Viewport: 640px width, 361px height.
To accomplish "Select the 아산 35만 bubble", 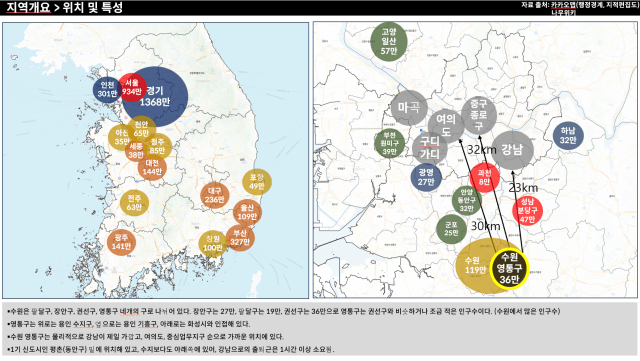I will pyautogui.click(x=122, y=137).
